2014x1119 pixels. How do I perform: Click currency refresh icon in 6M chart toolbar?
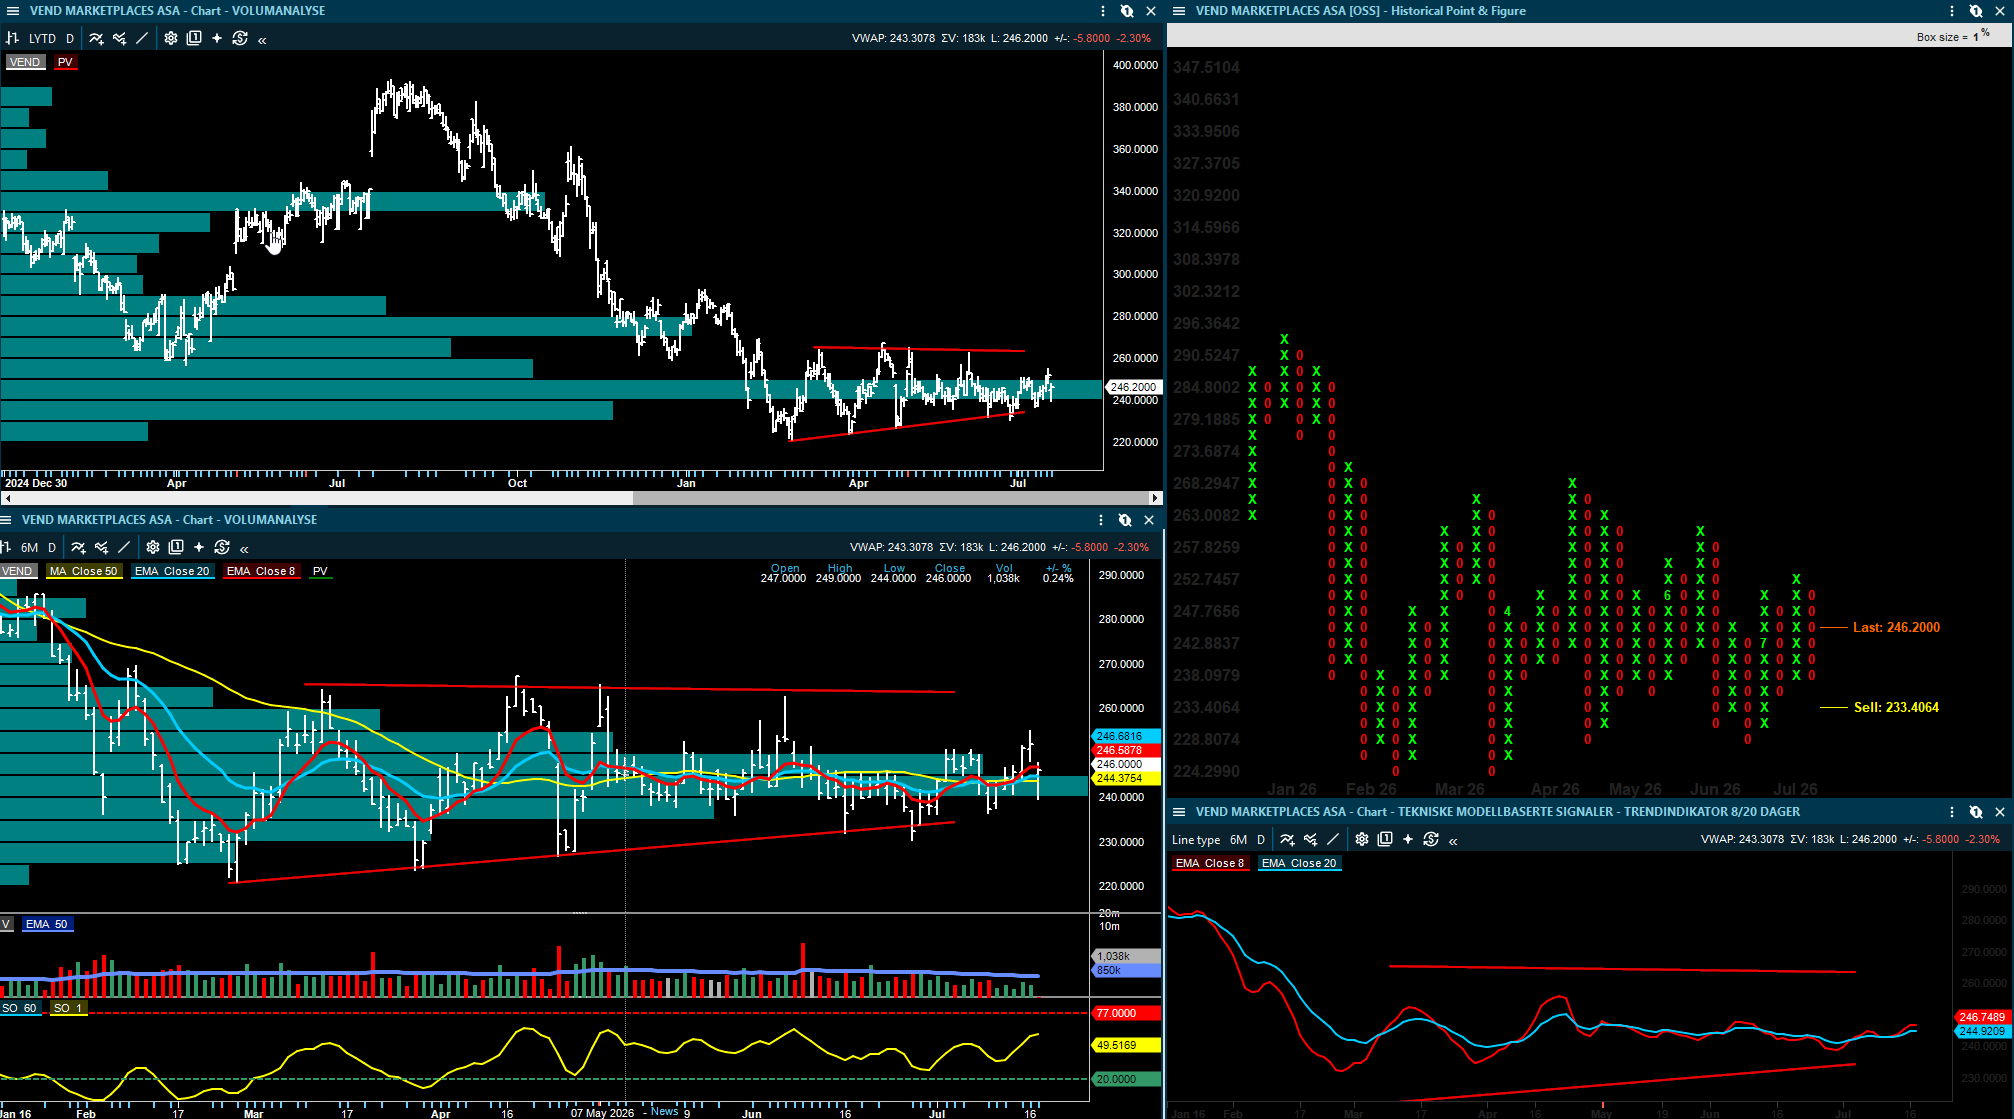pyautogui.click(x=222, y=547)
